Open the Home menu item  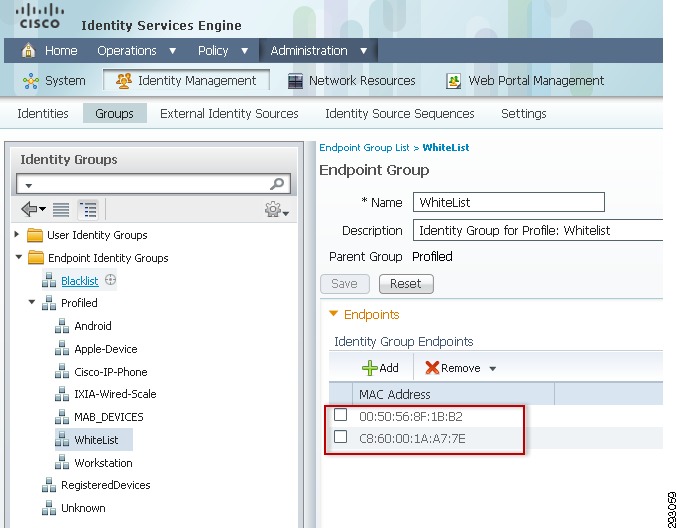point(61,51)
